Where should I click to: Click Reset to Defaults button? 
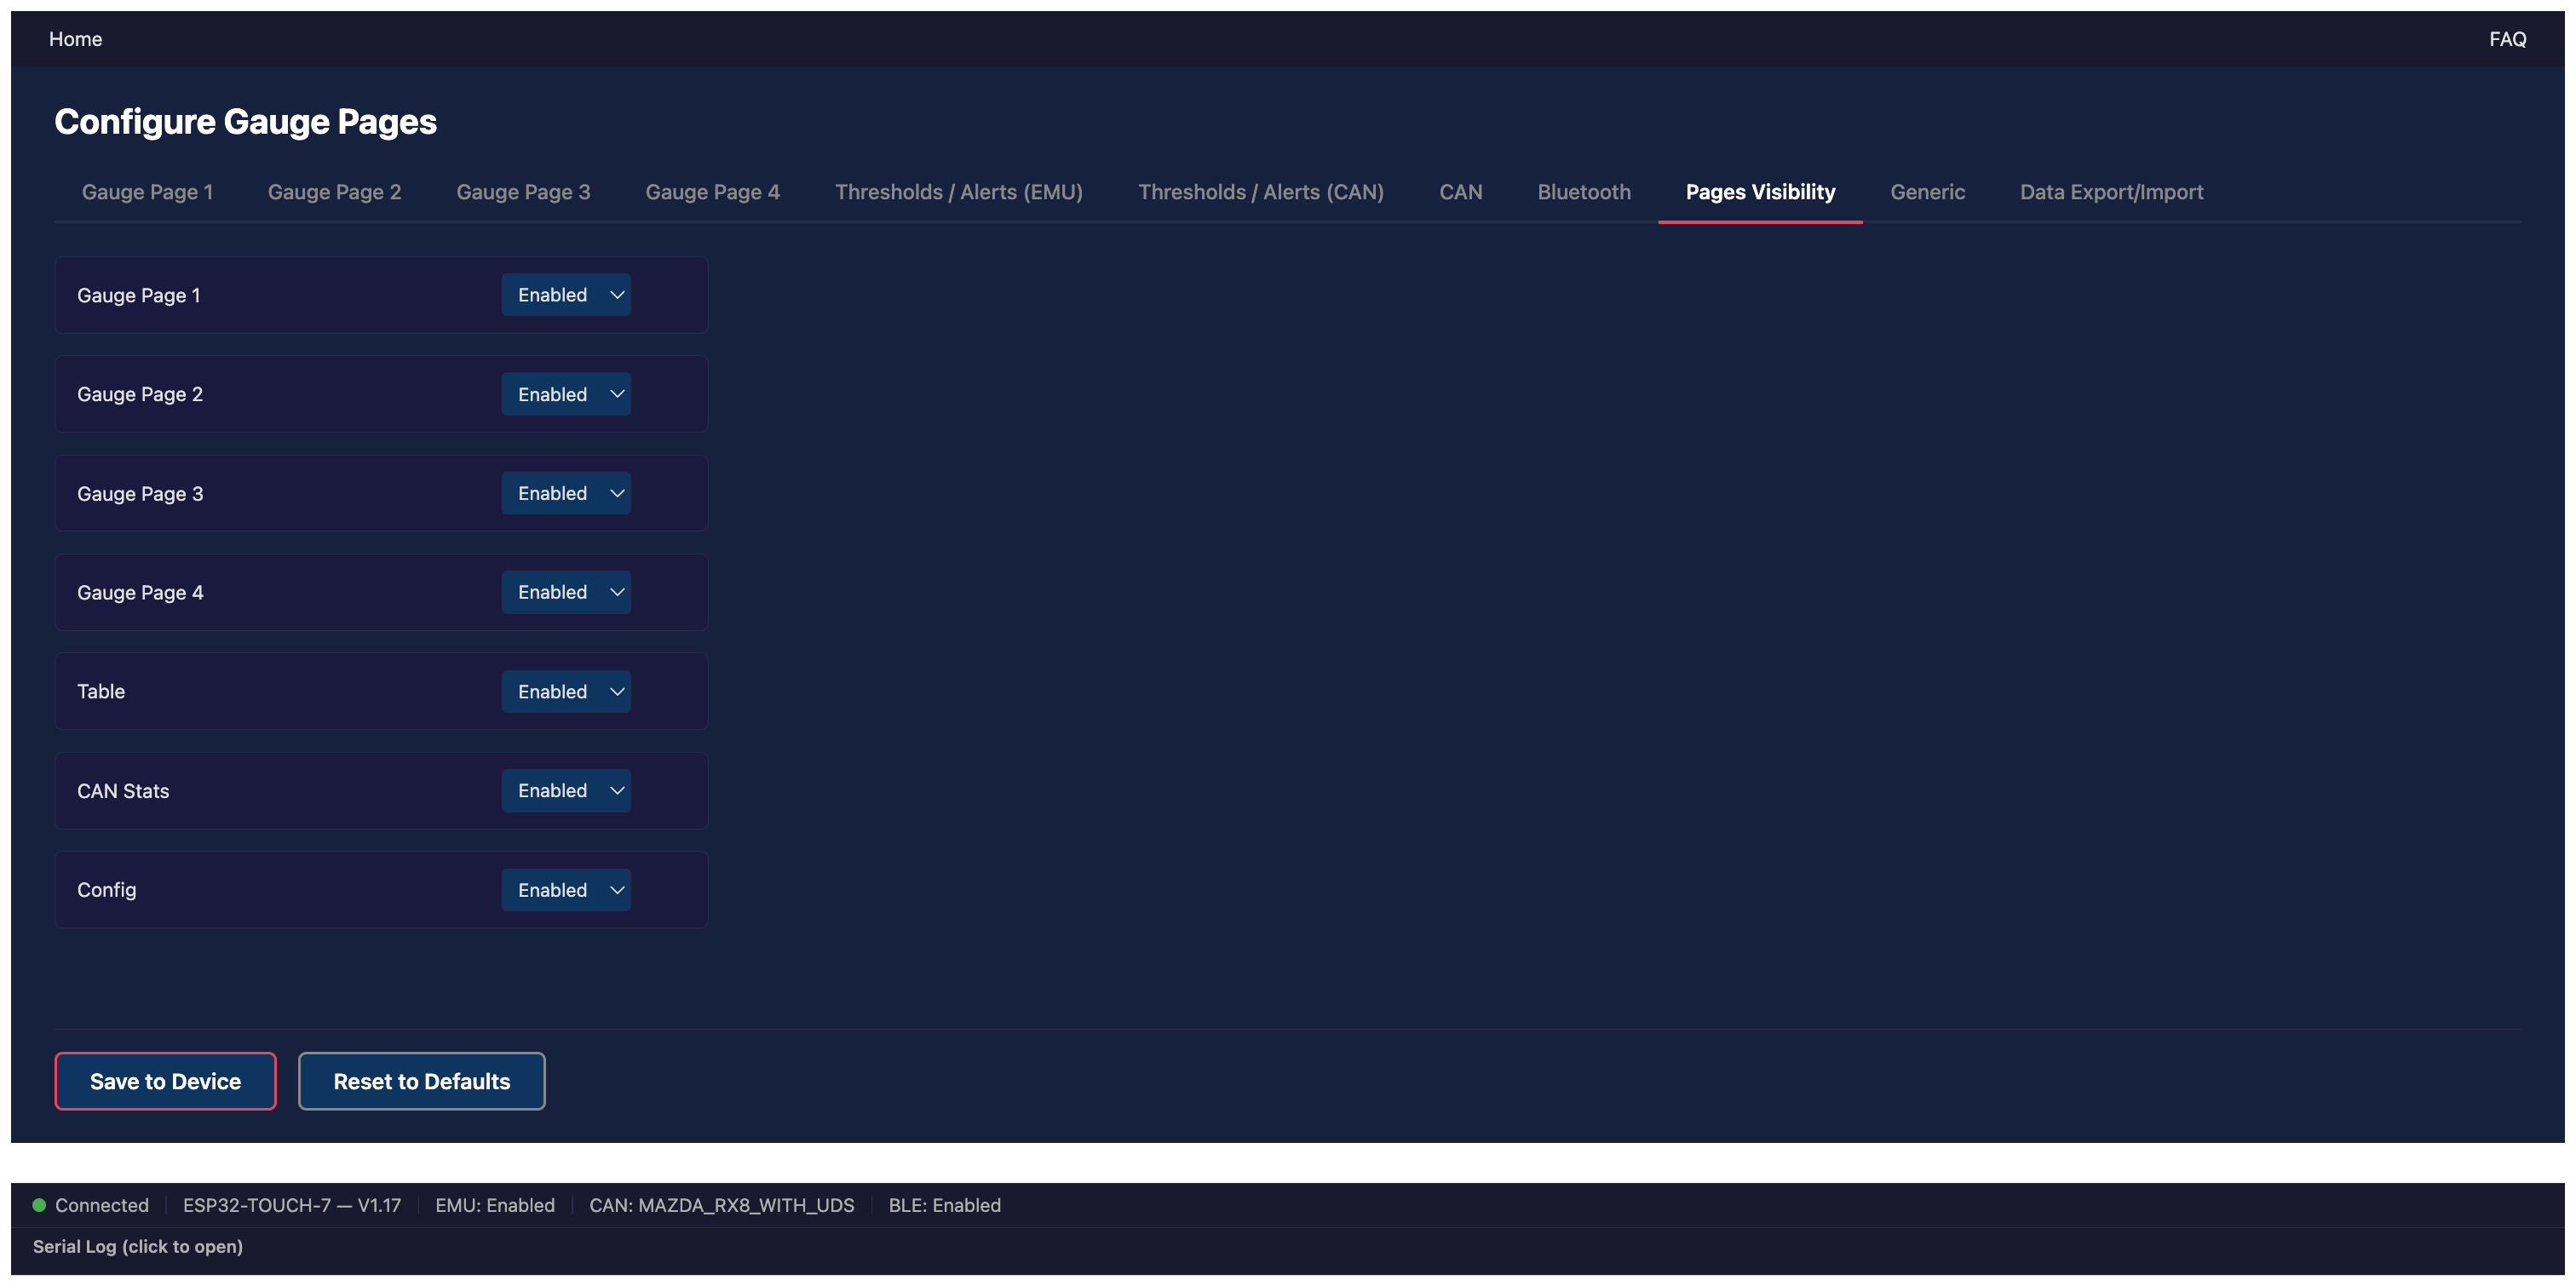(421, 1081)
